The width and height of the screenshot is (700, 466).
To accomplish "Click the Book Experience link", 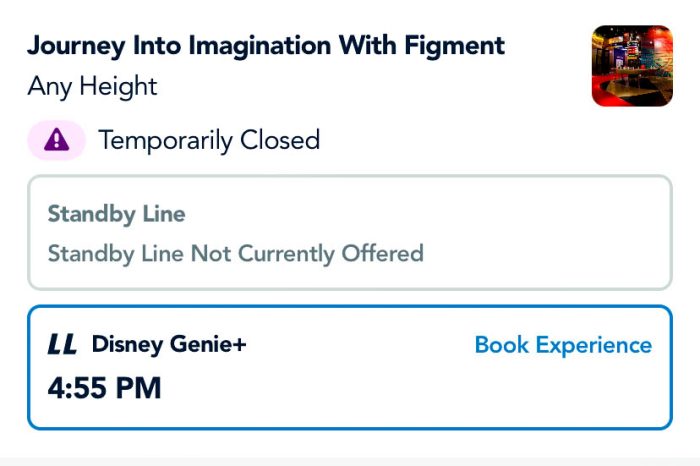I will tap(562, 345).
